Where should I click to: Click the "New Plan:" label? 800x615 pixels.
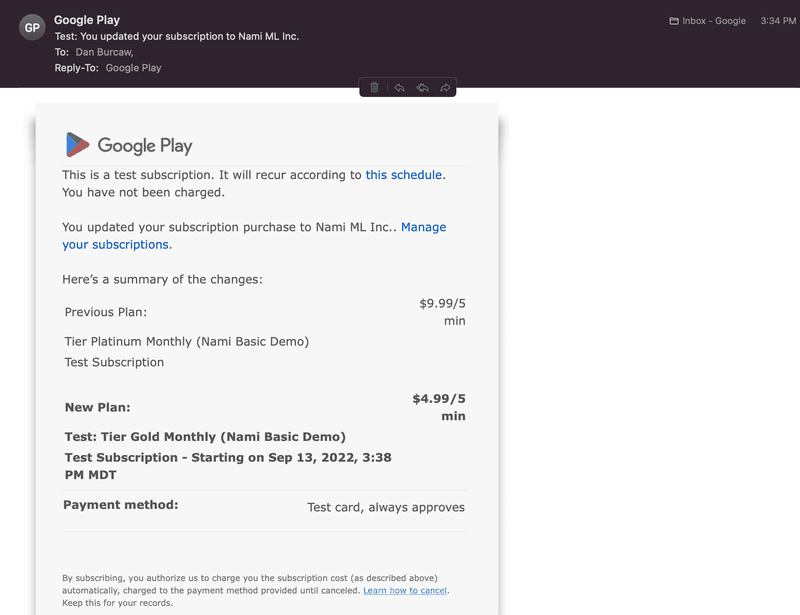click(97, 407)
